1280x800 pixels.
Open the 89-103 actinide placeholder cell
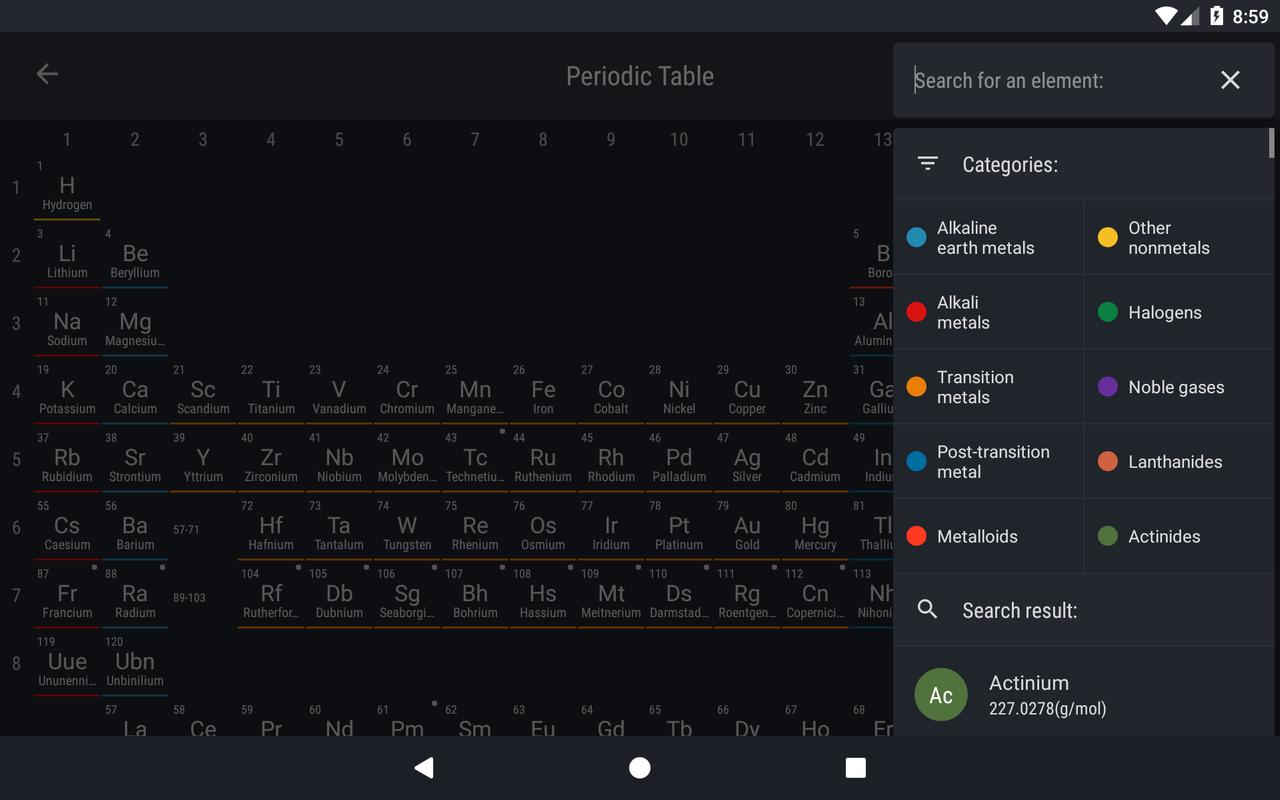[203, 598]
